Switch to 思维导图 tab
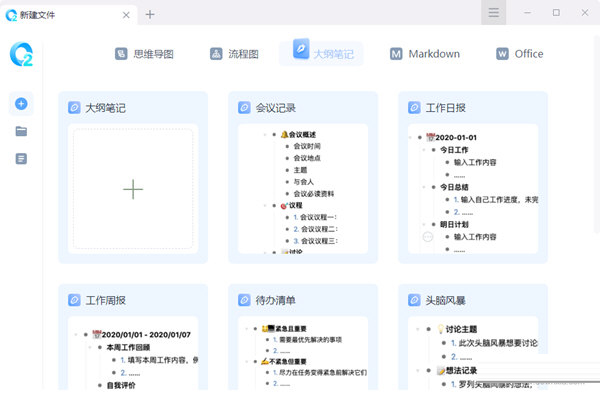Image resolution: width=600 pixels, height=400 pixels. pos(144,54)
